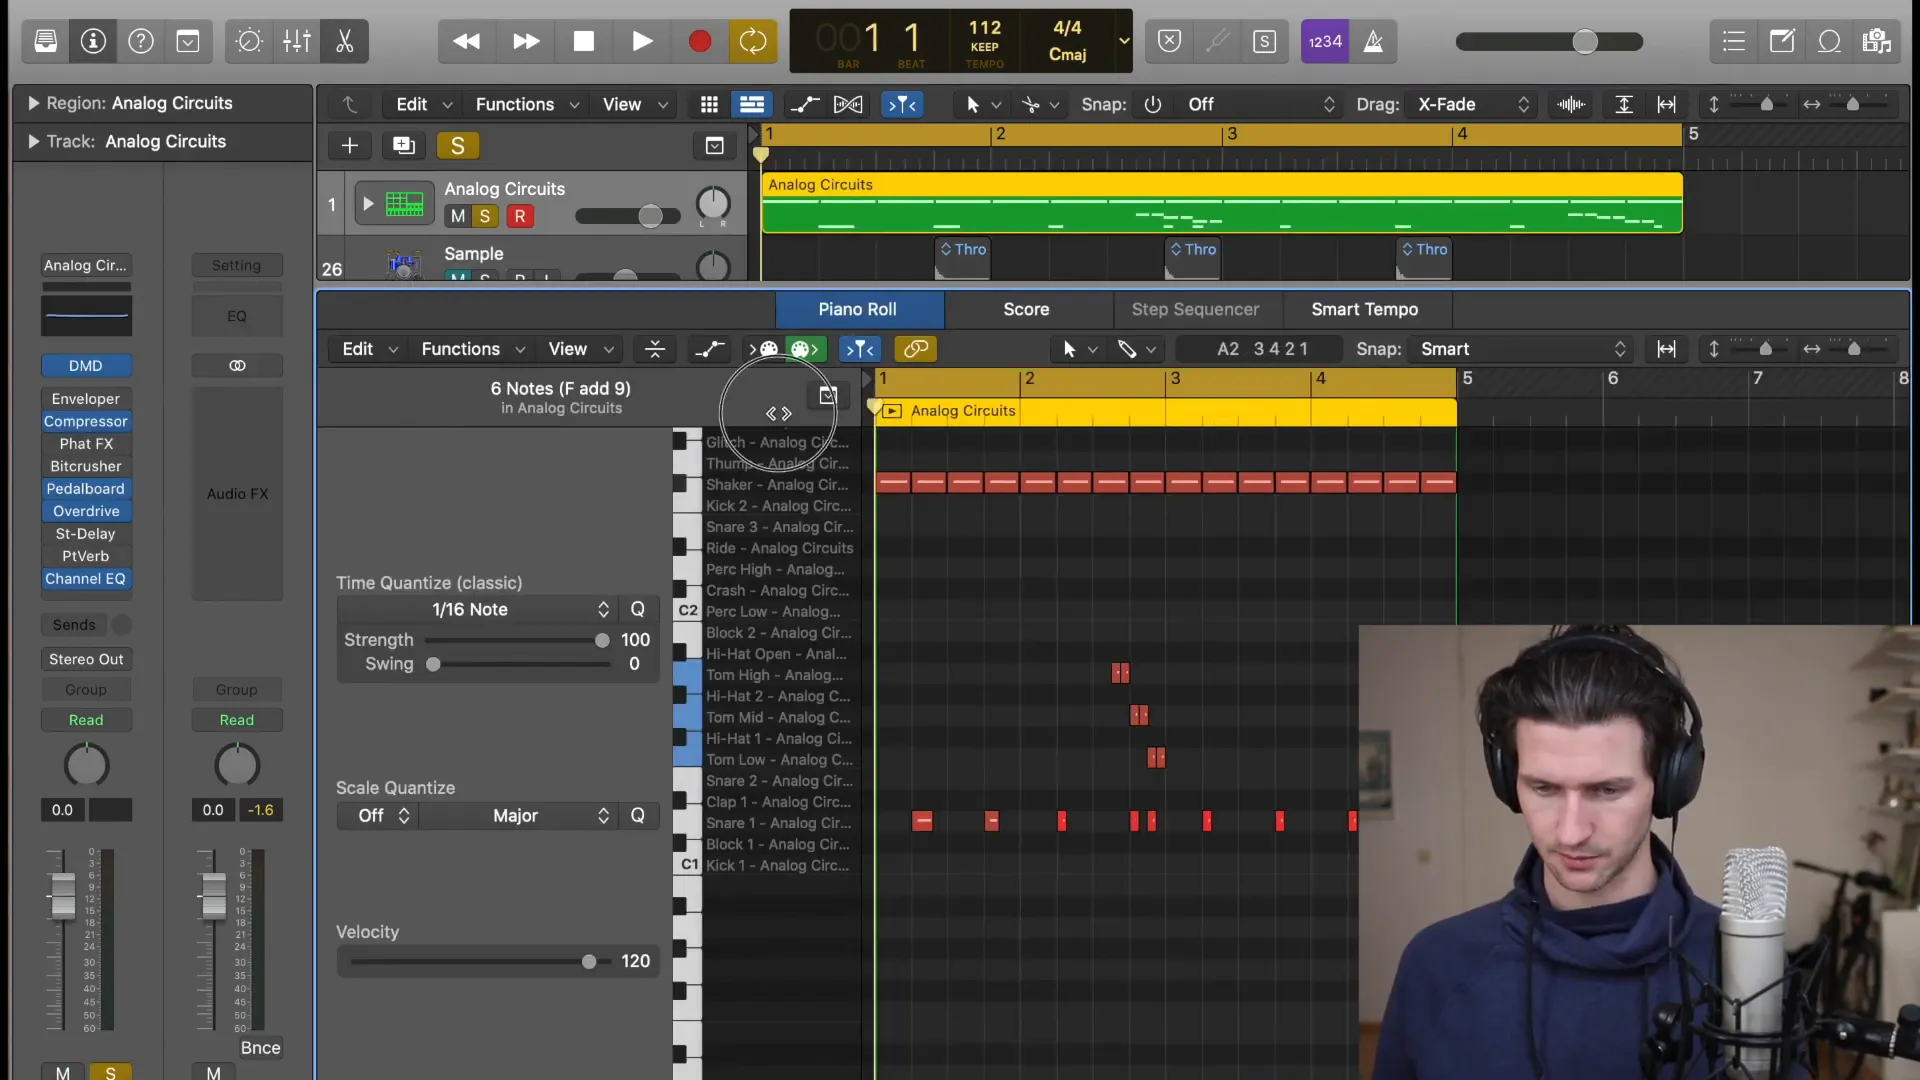Expand the Region: Analog Circuits inspector
The height and width of the screenshot is (1080, 1920).
(34, 103)
